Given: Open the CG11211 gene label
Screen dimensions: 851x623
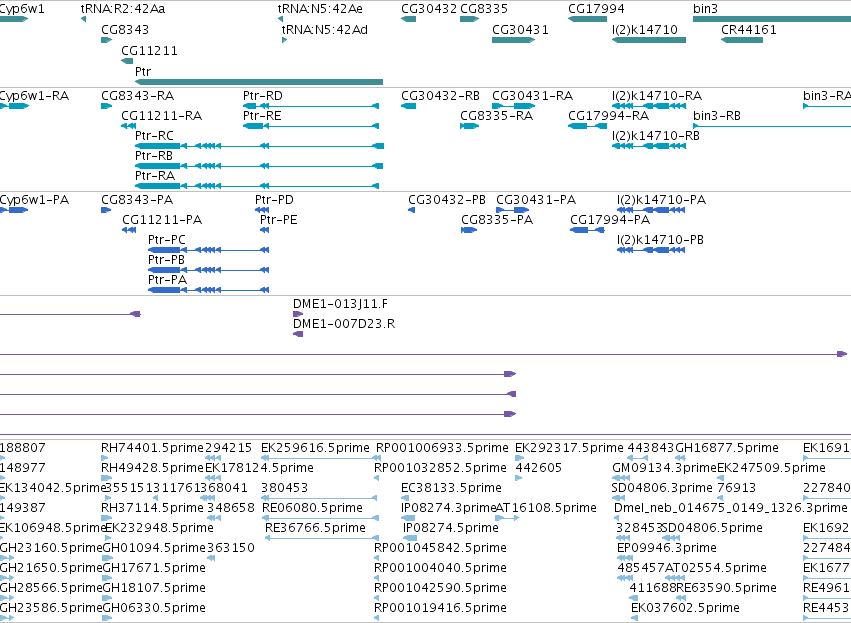Looking at the screenshot, I should (x=149, y=50).
